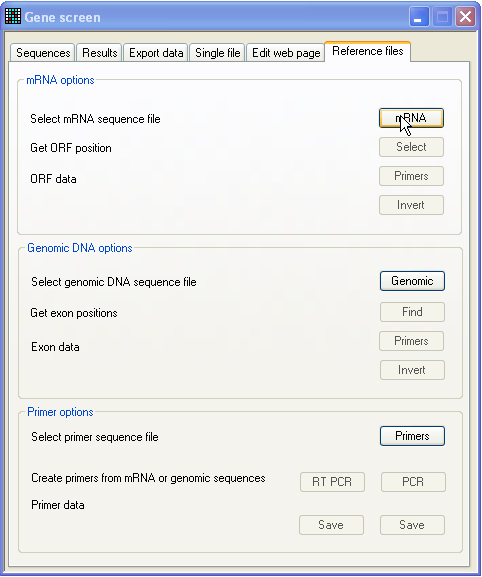This screenshot has width=482, height=577.
Task: Choose genomic DNA file with Genomic button
Action: (412, 281)
